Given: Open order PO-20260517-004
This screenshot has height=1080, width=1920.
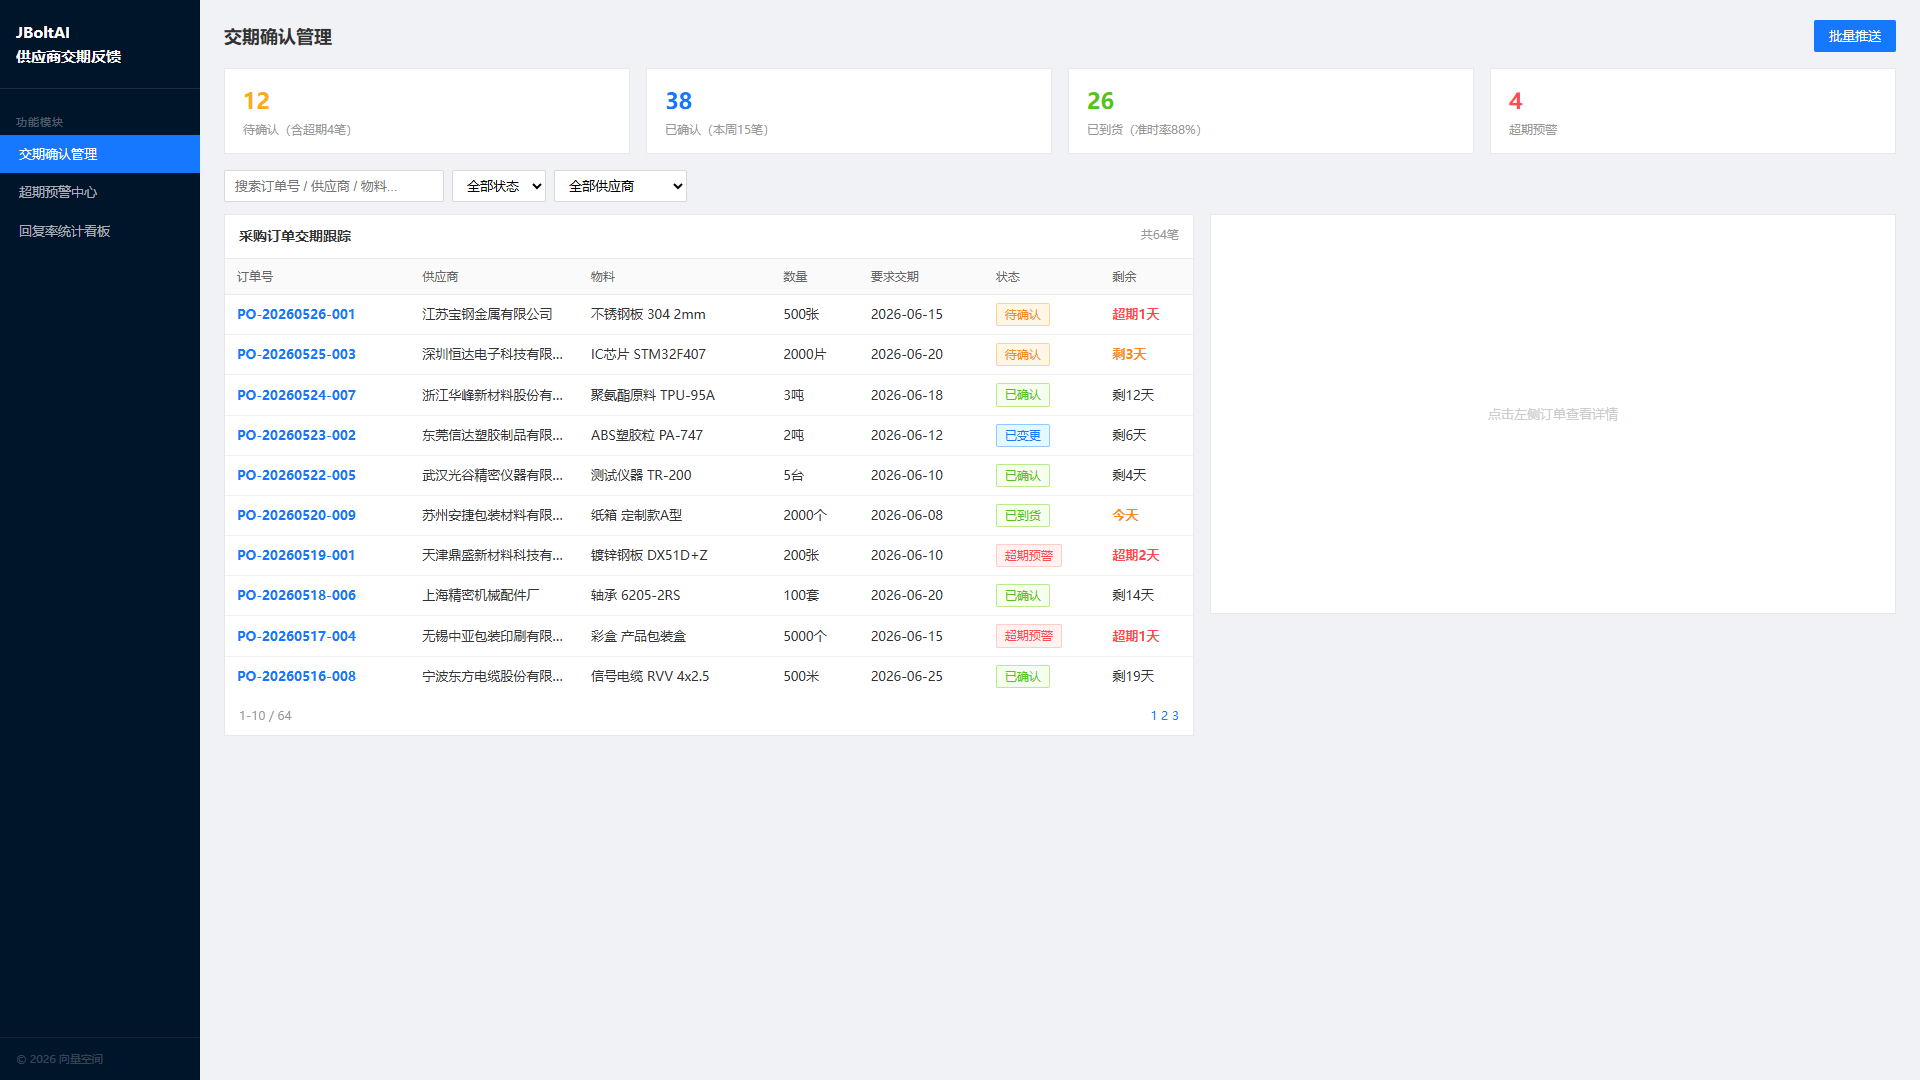Looking at the screenshot, I should (296, 636).
